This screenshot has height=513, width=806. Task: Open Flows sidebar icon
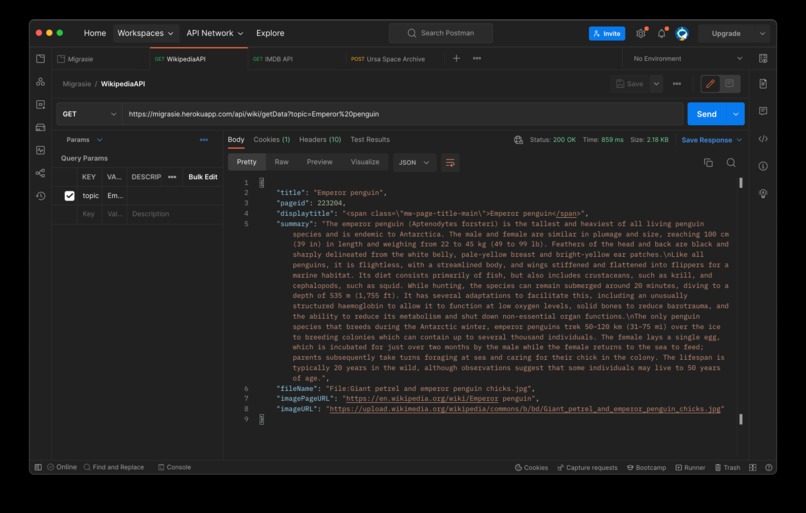(41, 173)
